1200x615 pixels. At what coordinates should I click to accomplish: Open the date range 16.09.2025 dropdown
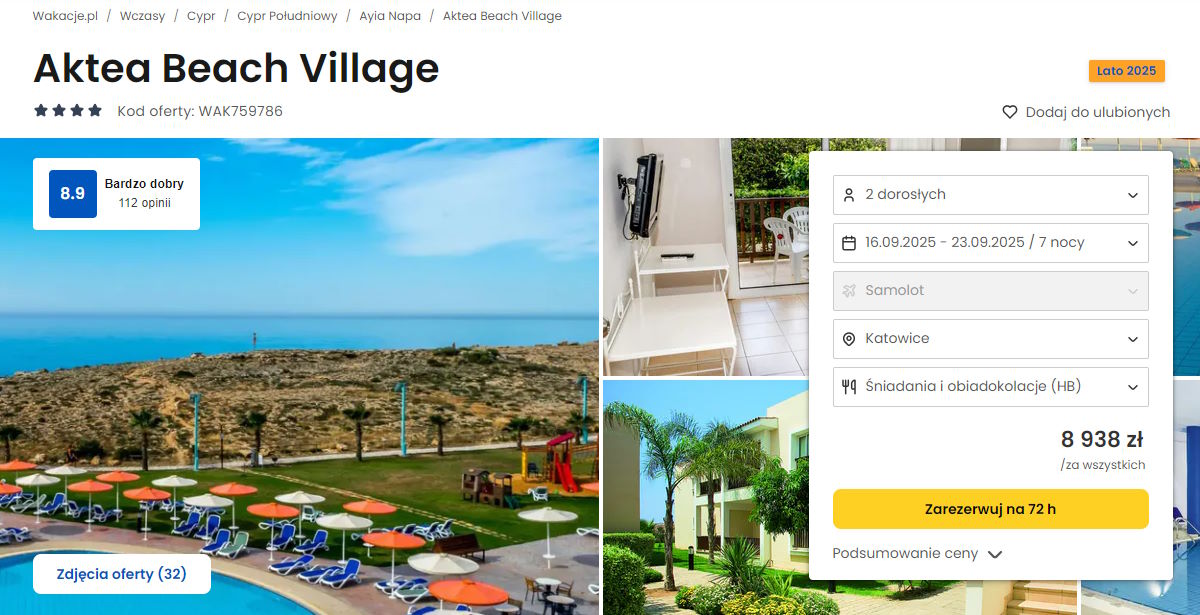990,243
